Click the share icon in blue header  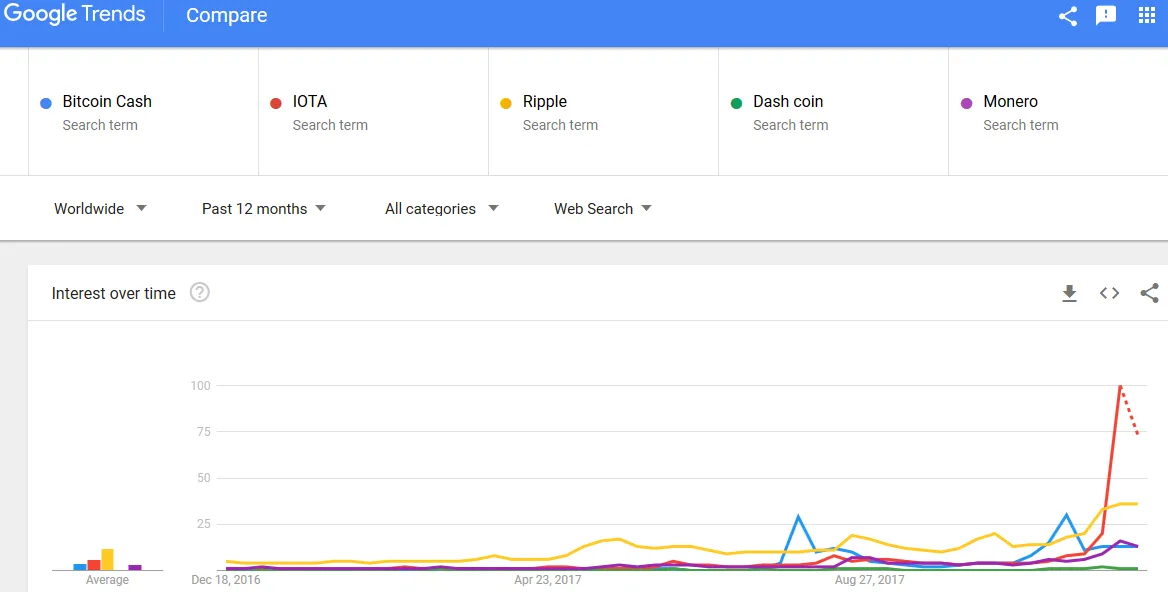point(1067,16)
